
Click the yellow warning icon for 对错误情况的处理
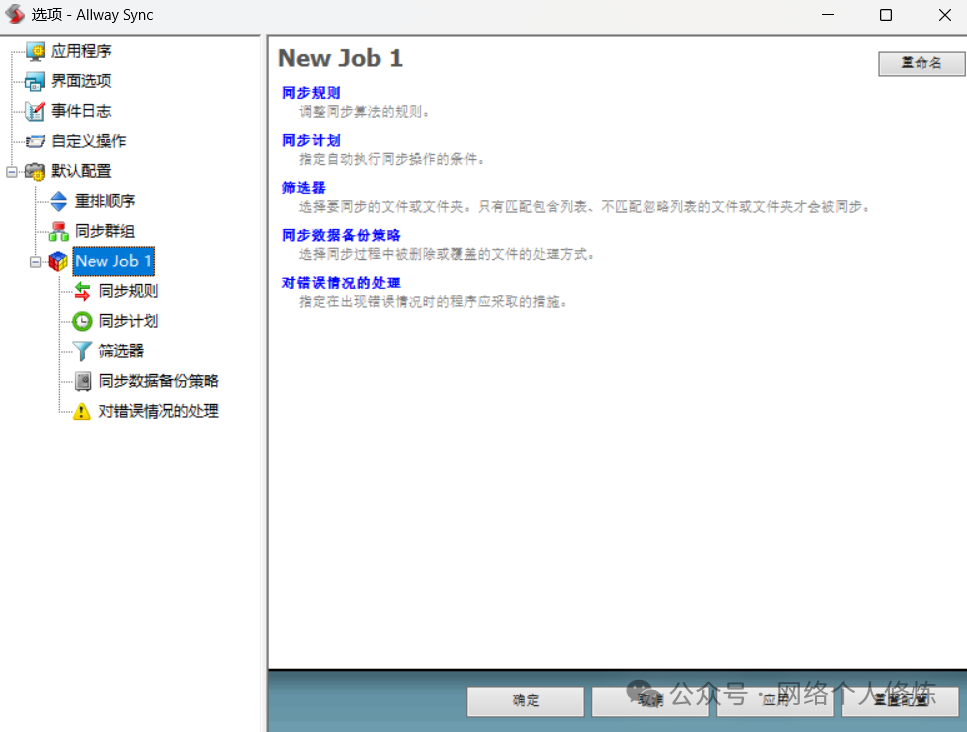[x=82, y=411]
